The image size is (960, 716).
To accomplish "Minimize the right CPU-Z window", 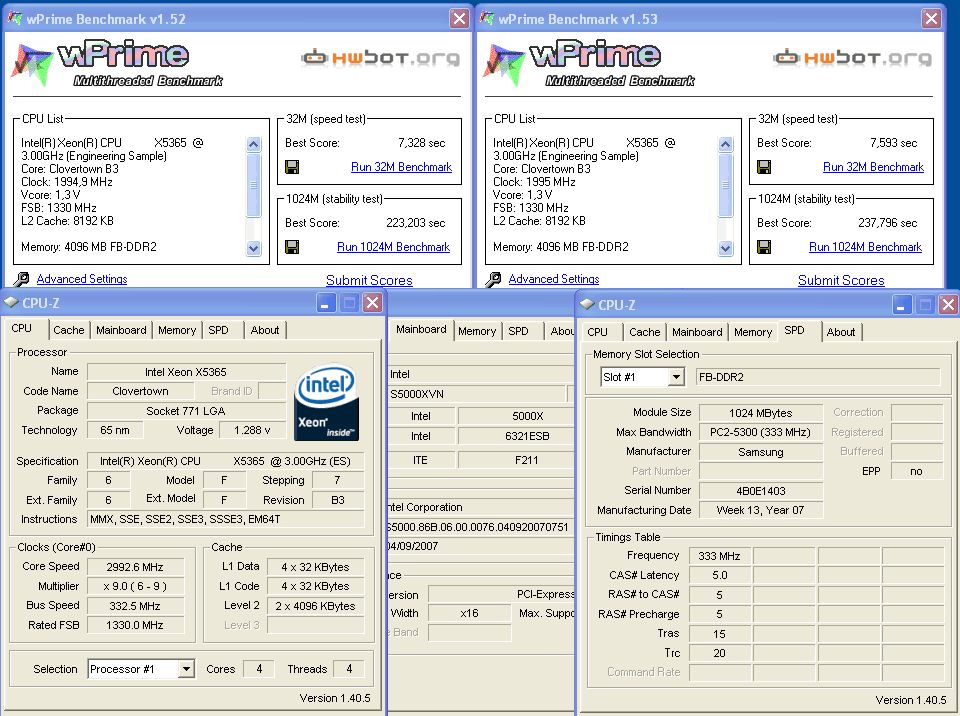I will tap(901, 304).
